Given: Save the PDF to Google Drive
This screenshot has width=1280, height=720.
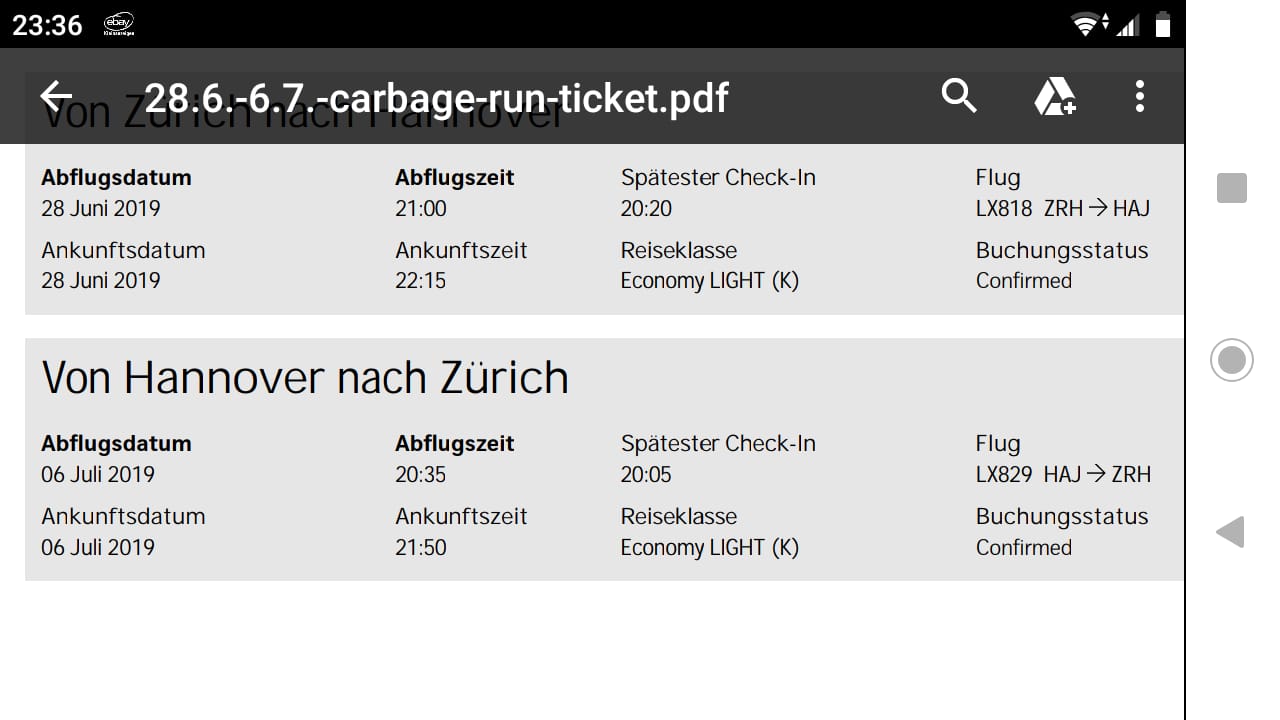Looking at the screenshot, I should coord(1054,97).
